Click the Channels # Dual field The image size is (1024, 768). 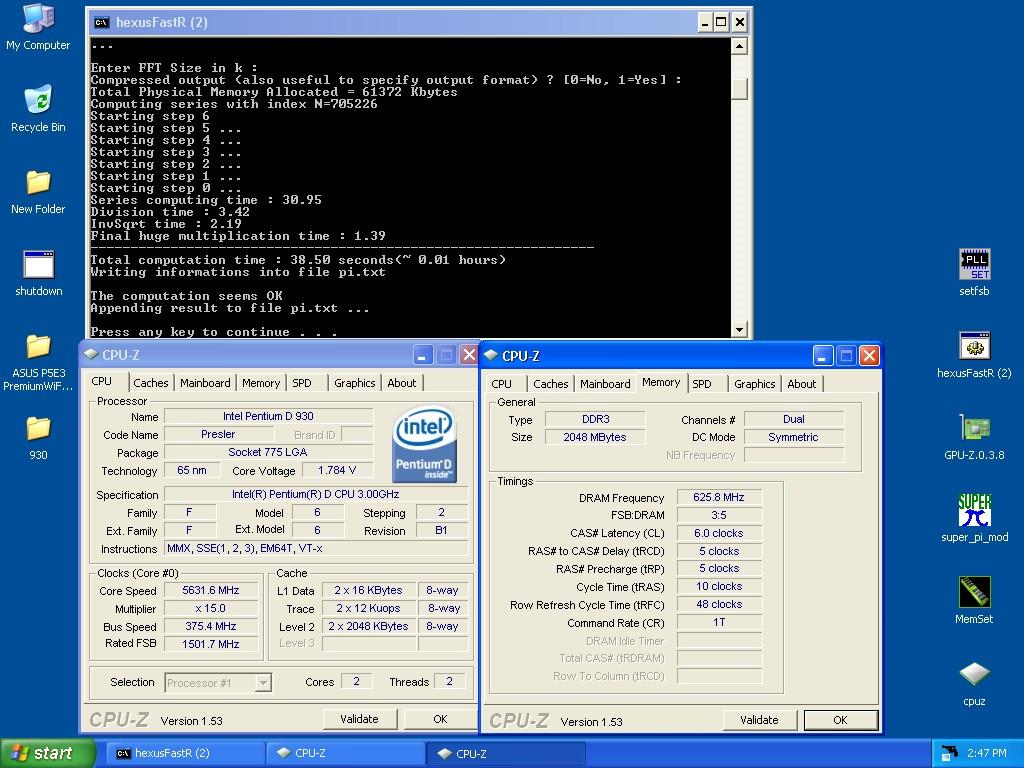793,419
